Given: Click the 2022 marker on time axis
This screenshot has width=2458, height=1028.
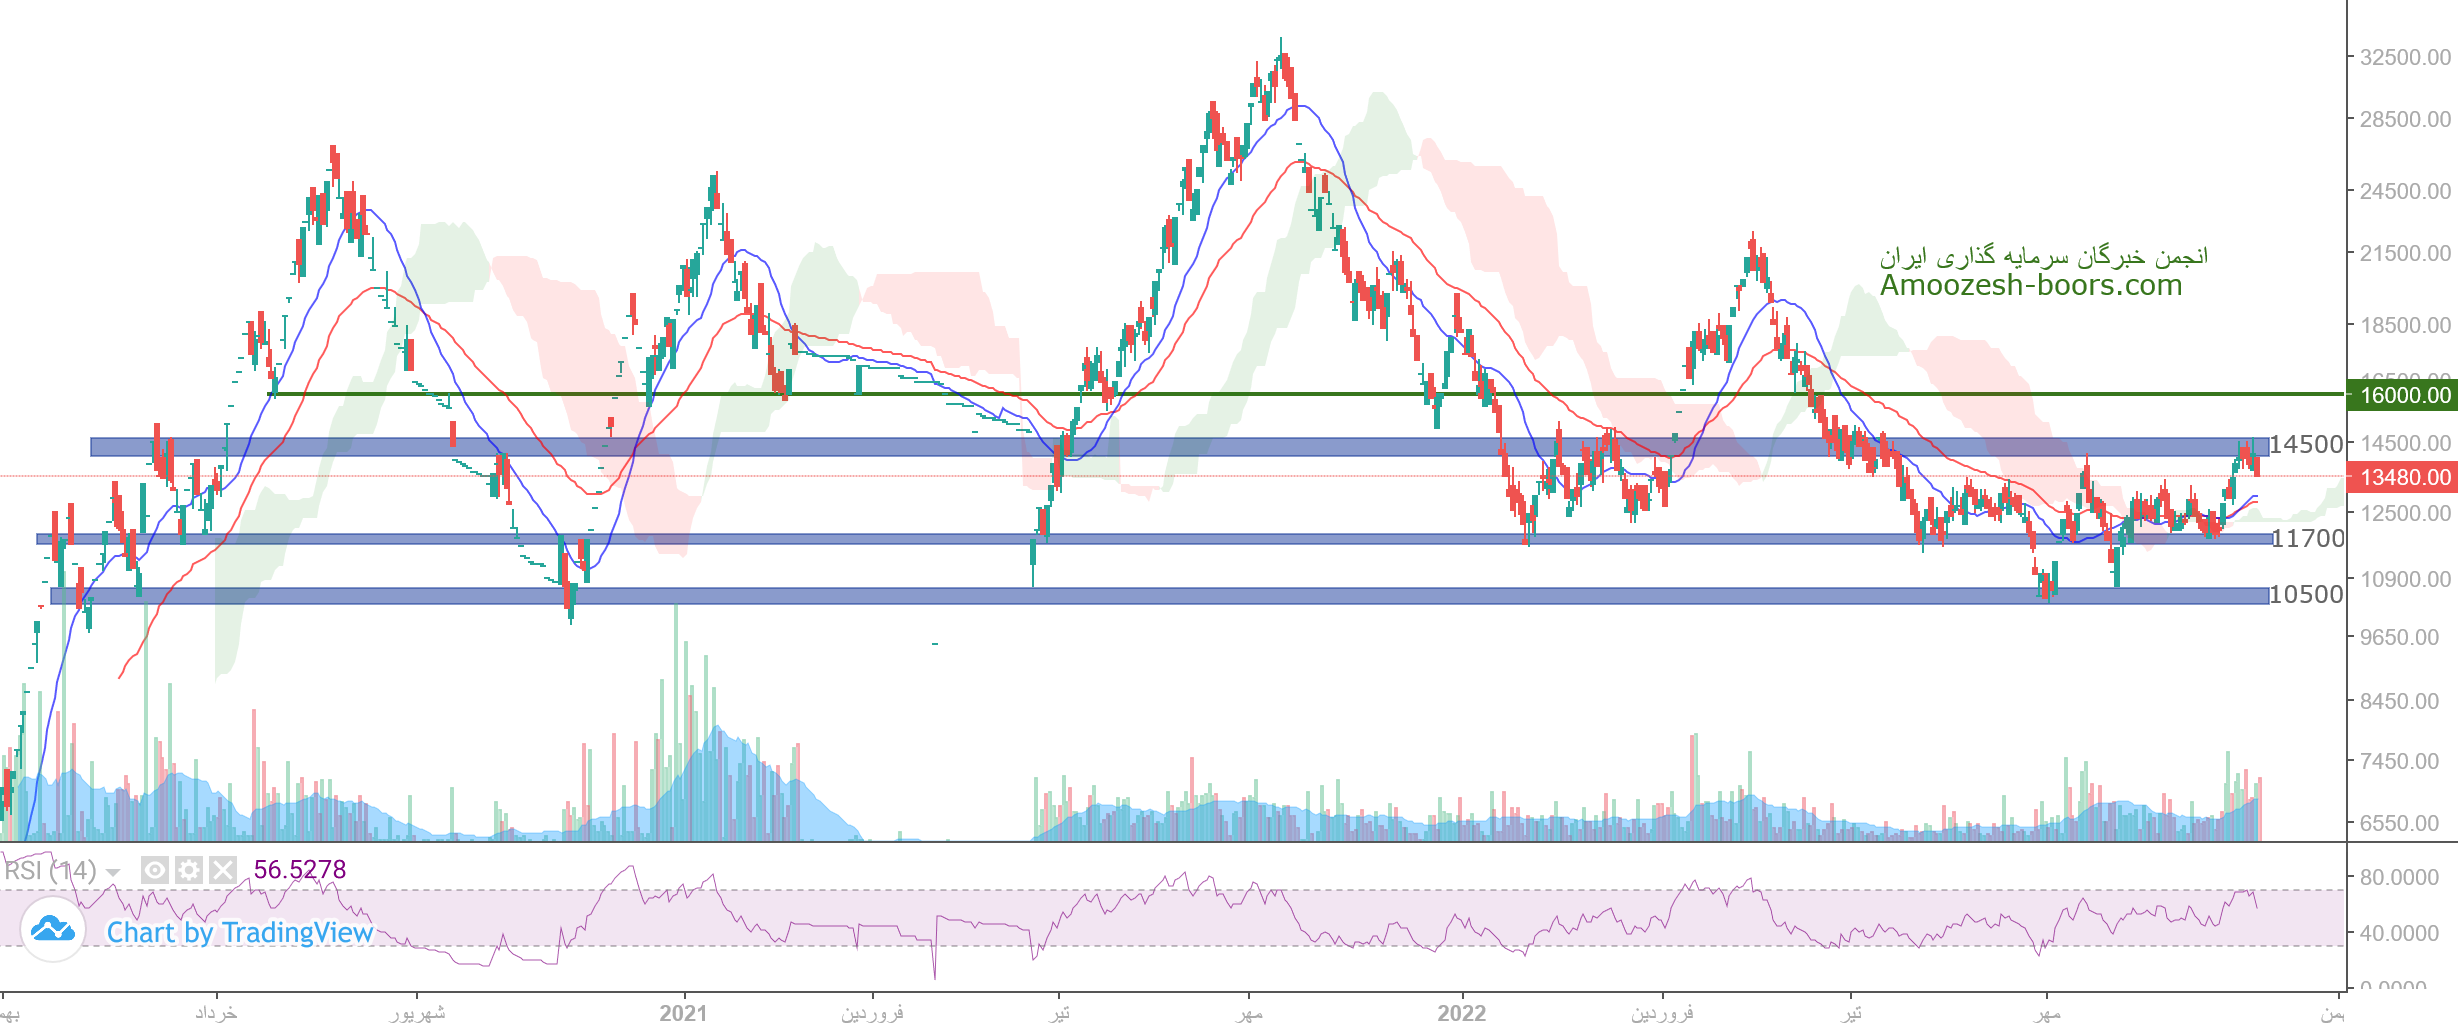Looking at the screenshot, I should 1461,1013.
